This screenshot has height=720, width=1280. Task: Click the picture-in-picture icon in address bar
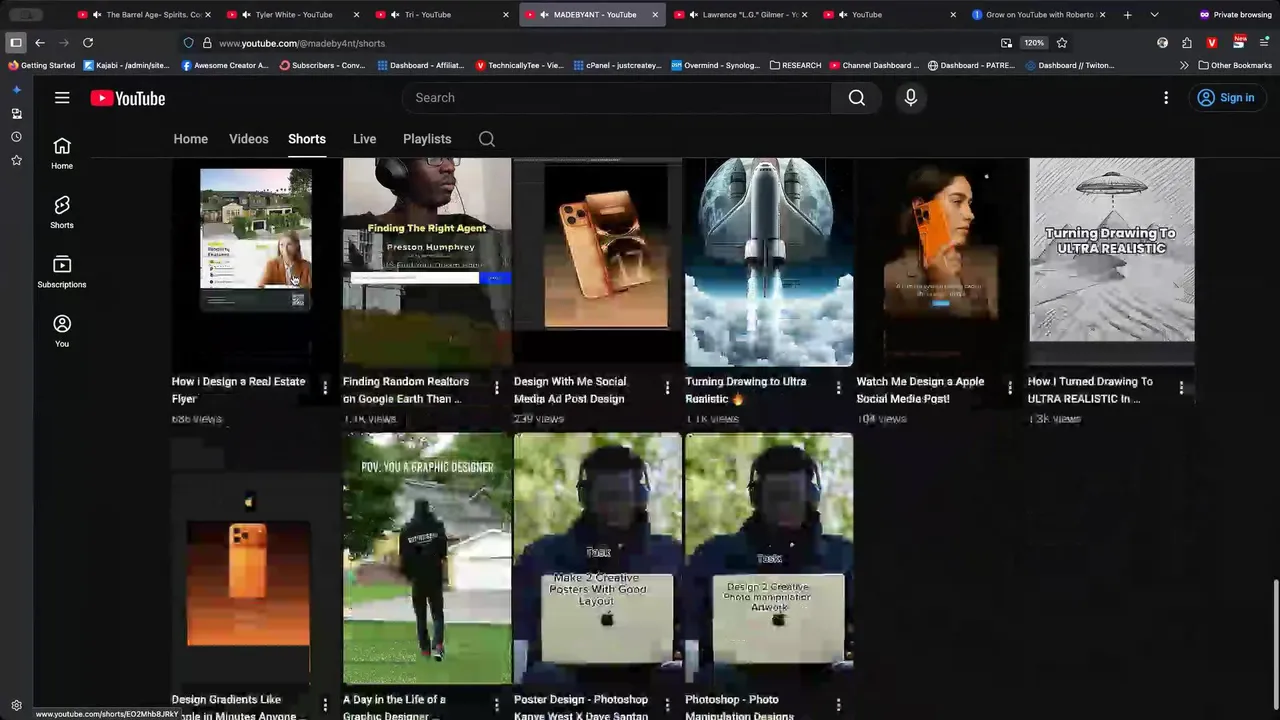(x=1006, y=43)
